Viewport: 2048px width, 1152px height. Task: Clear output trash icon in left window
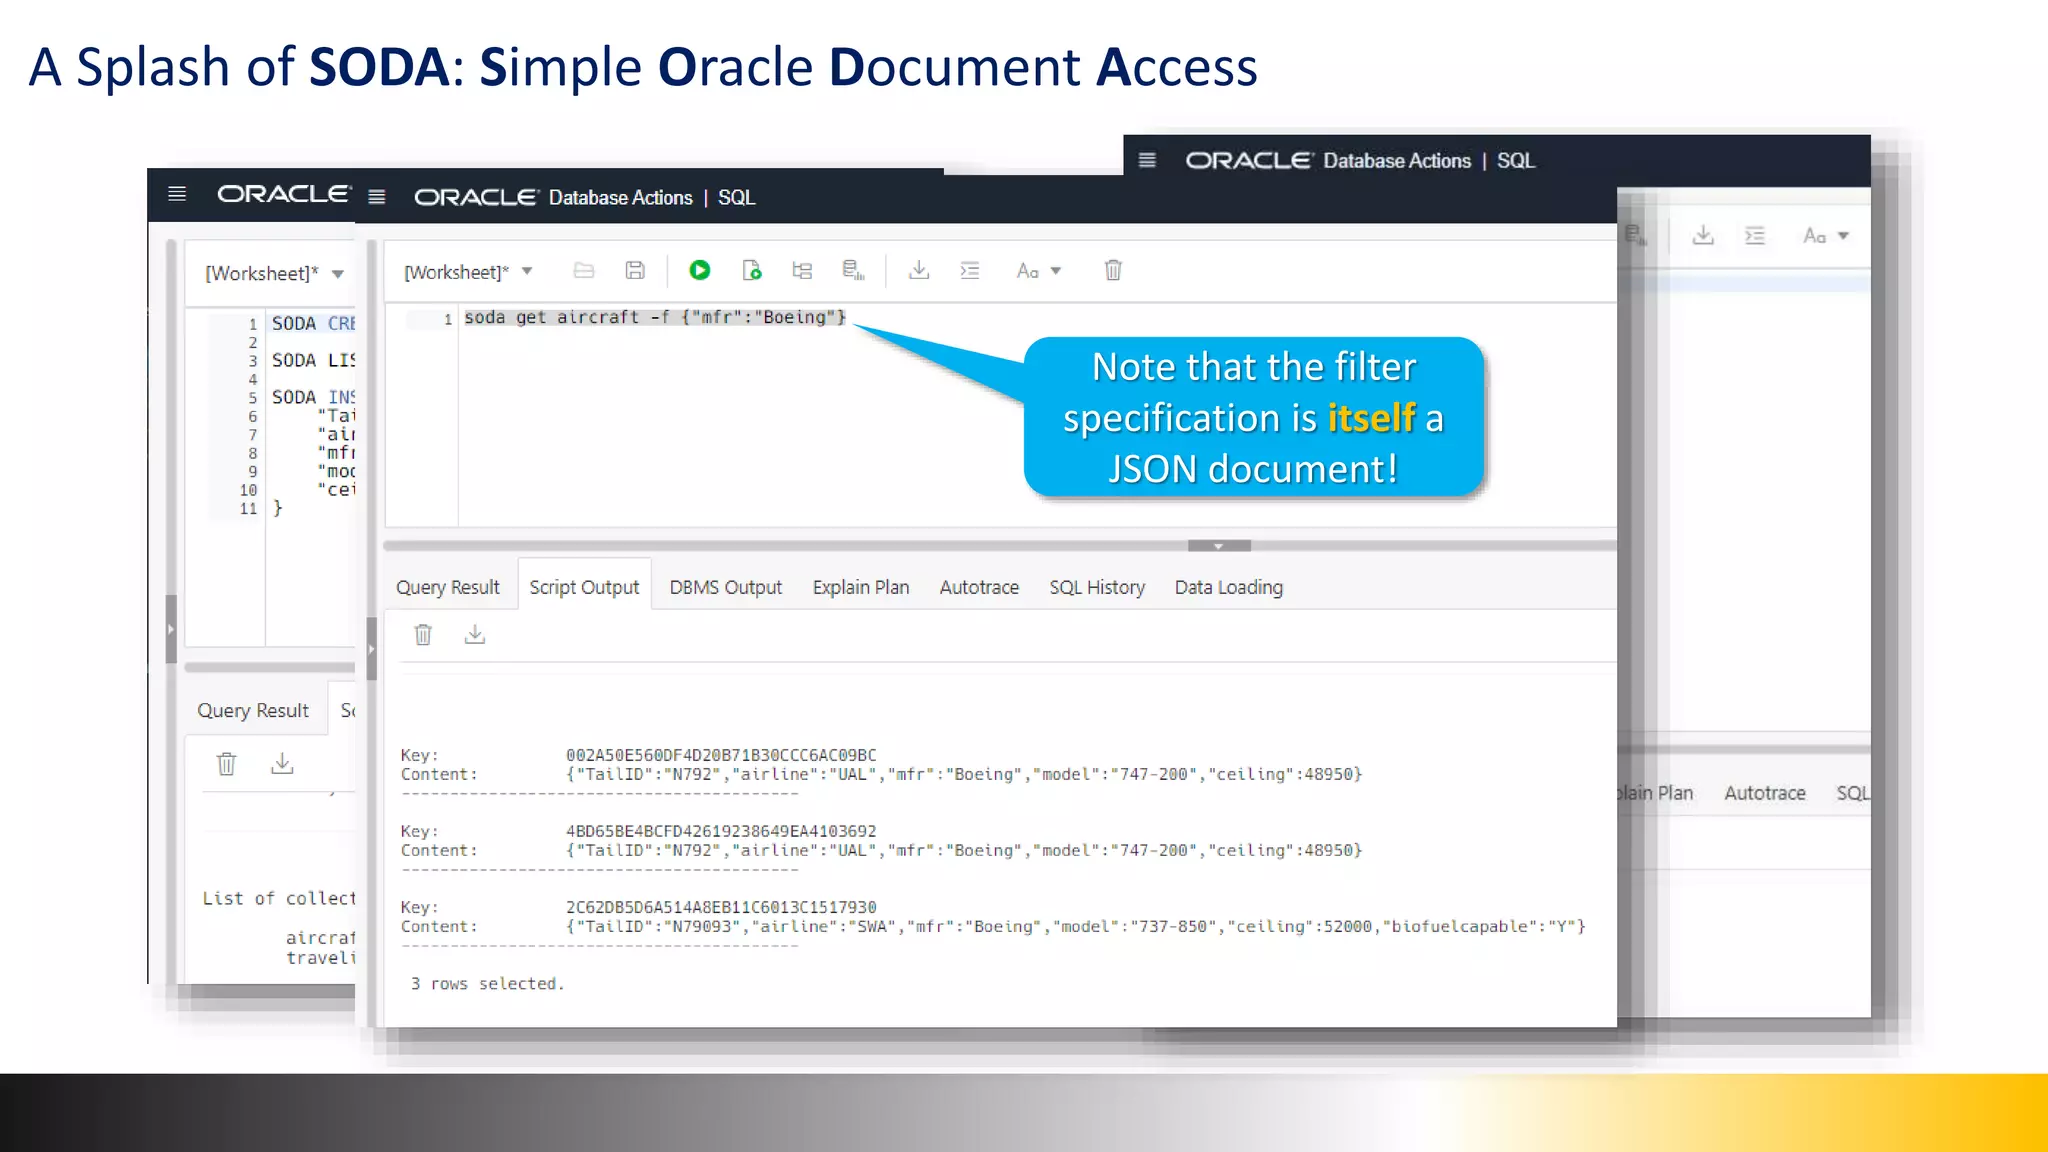pyautogui.click(x=227, y=764)
